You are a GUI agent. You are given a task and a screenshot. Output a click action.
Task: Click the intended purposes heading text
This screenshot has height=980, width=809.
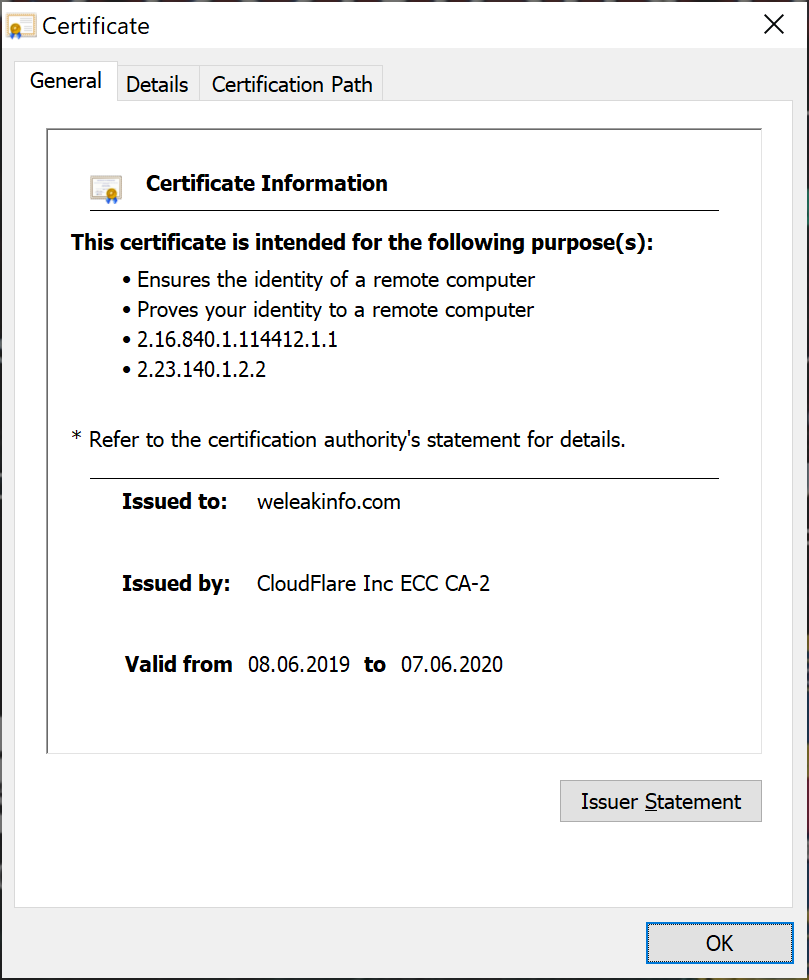click(x=361, y=242)
